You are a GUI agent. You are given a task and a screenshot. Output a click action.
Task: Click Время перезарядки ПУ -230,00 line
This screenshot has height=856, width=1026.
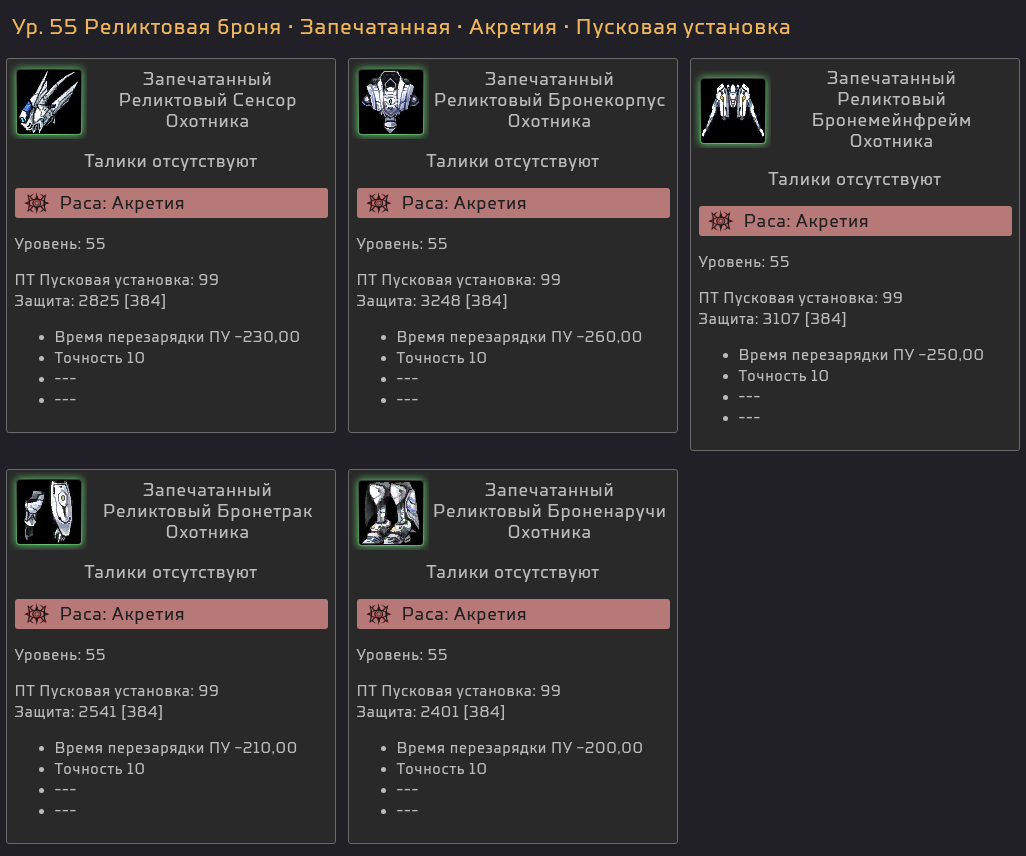pyautogui.click(x=177, y=337)
